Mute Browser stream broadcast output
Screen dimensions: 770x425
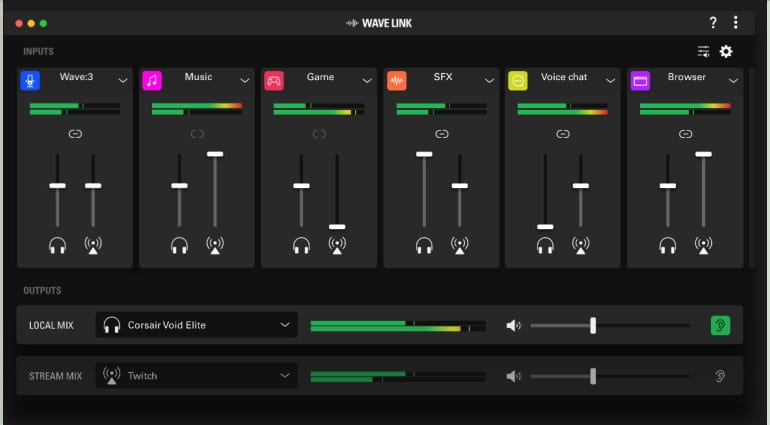[x=703, y=245]
